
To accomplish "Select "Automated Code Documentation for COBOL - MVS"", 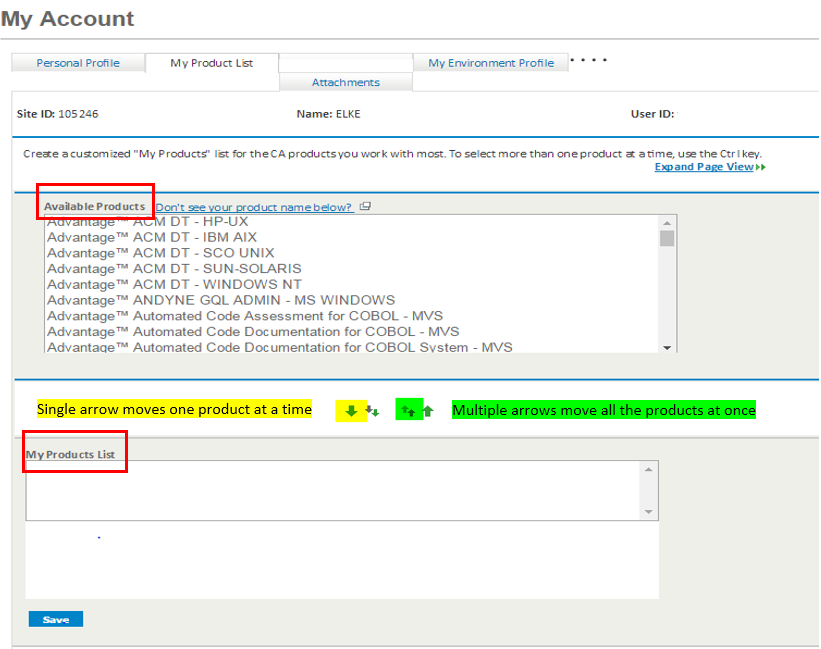I will pyautogui.click(x=352, y=331).
